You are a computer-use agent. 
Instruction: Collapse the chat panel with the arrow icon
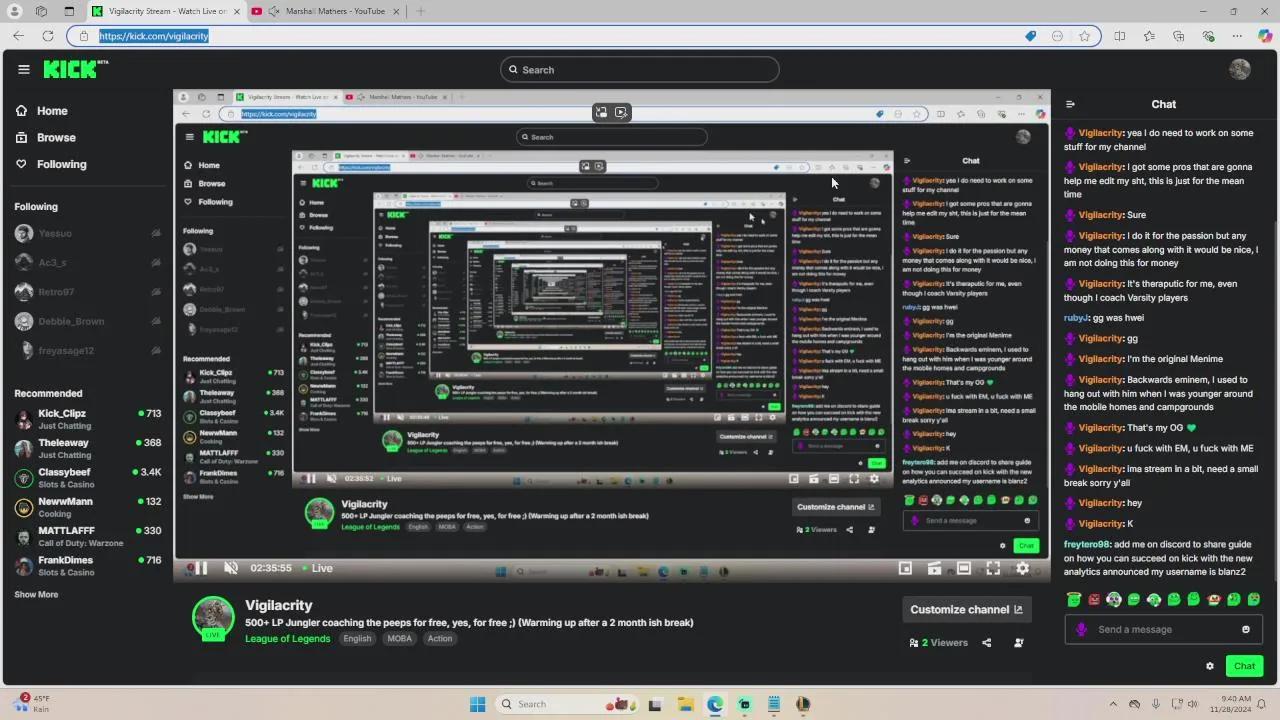[1070, 104]
